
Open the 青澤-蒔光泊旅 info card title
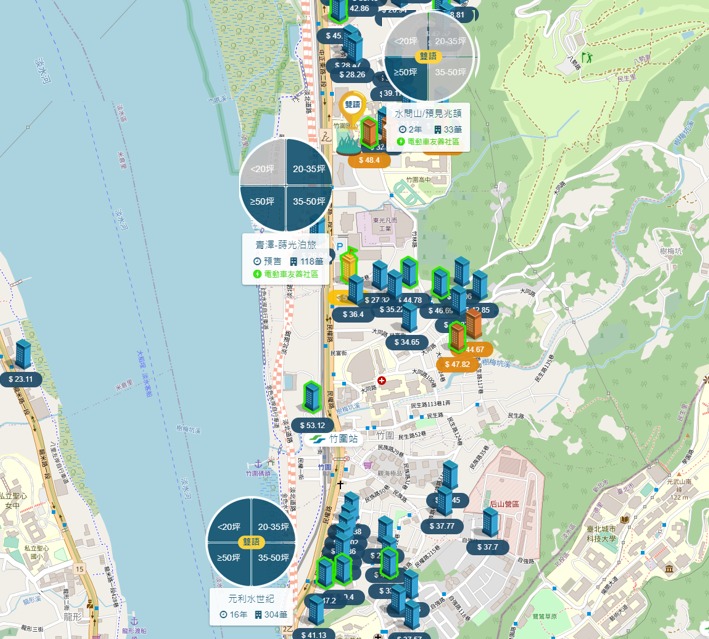tap(286, 245)
